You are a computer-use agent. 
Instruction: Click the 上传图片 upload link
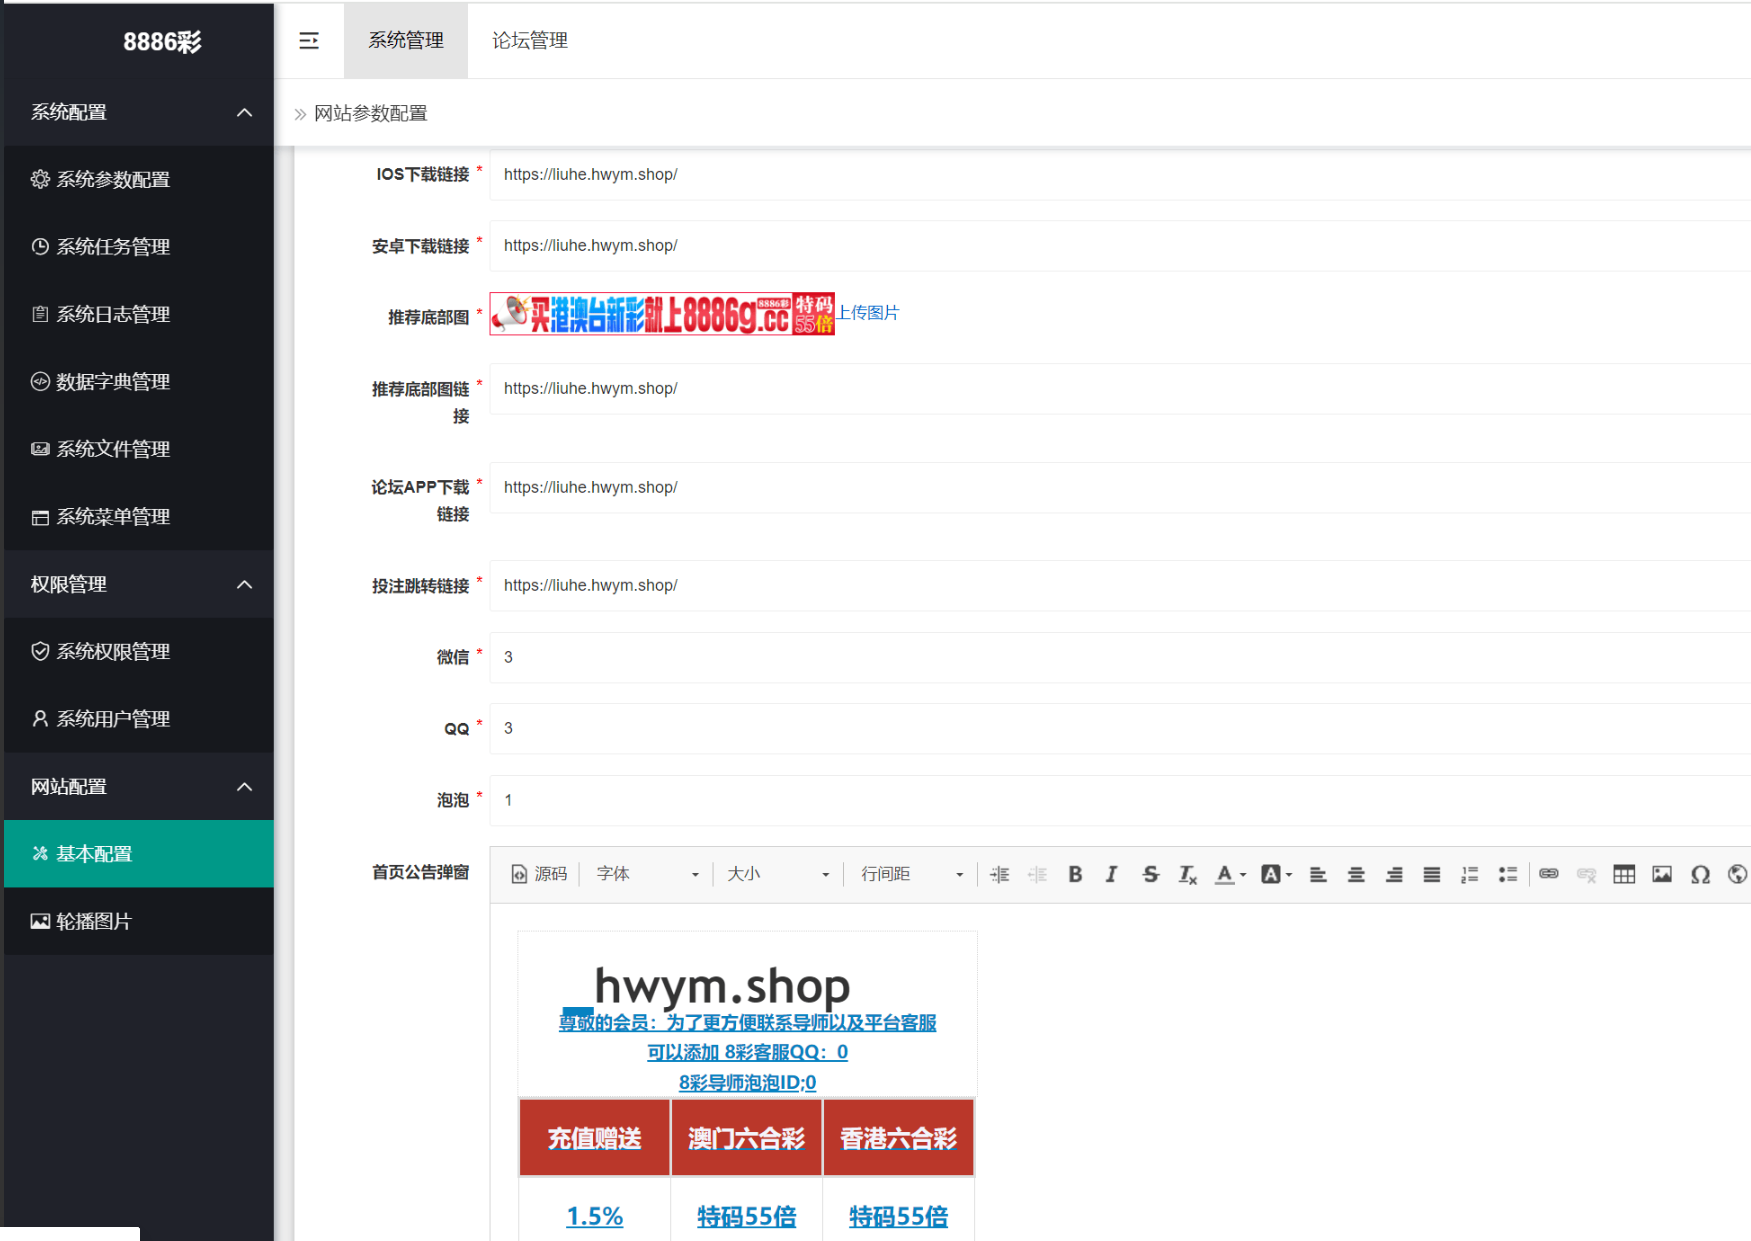[868, 313]
